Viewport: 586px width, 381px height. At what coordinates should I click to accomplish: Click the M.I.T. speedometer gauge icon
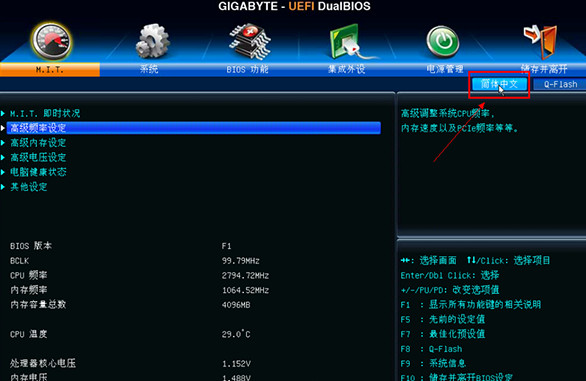point(51,42)
